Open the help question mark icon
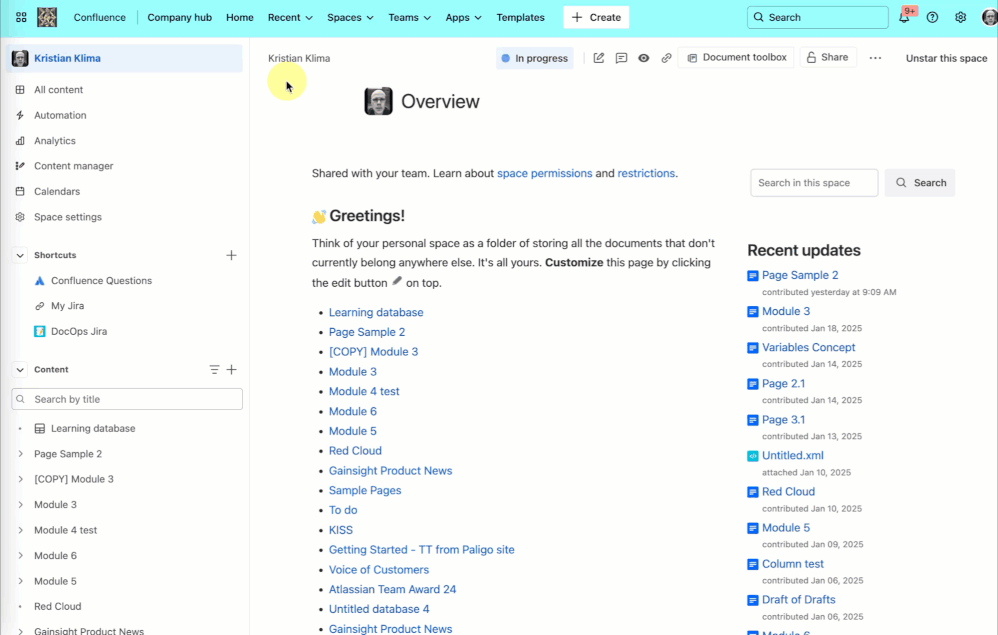 click(x=932, y=17)
